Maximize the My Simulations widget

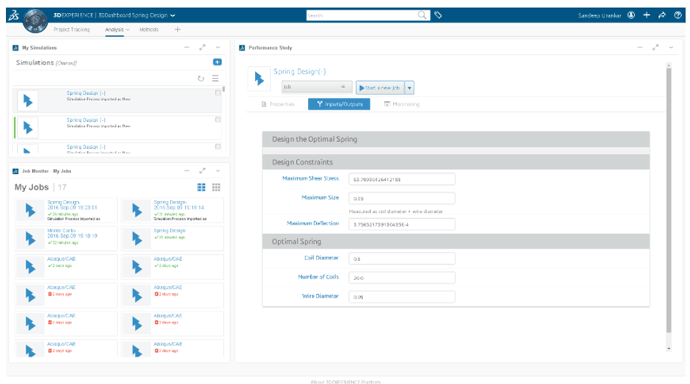[x=202, y=47]
